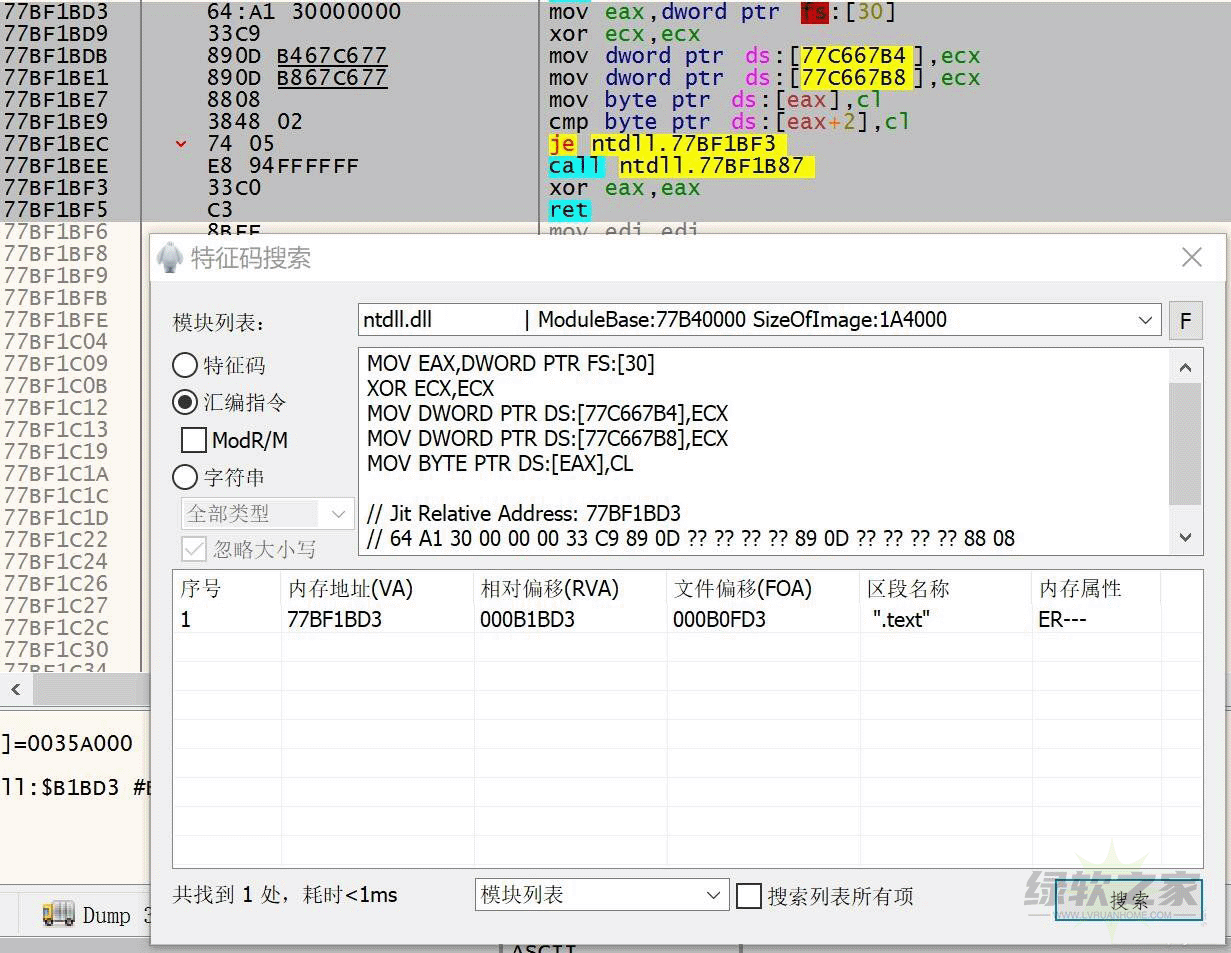
Task: Open the bottom 模块列表 search scope dropdown
Action: pyautogui.click(x=712, y=895)
